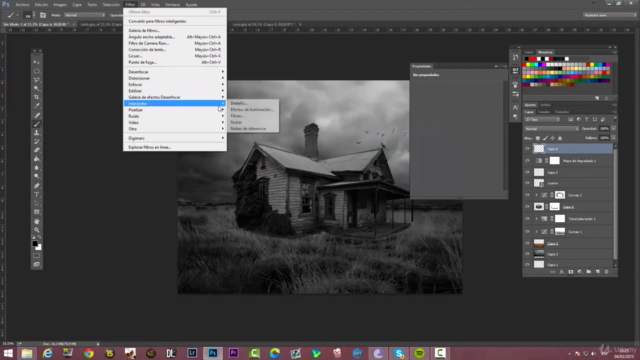The height and width of the screenshot is (360, 640).
Task: Click the add layer mask icon
Action: [x=571, y=272]
